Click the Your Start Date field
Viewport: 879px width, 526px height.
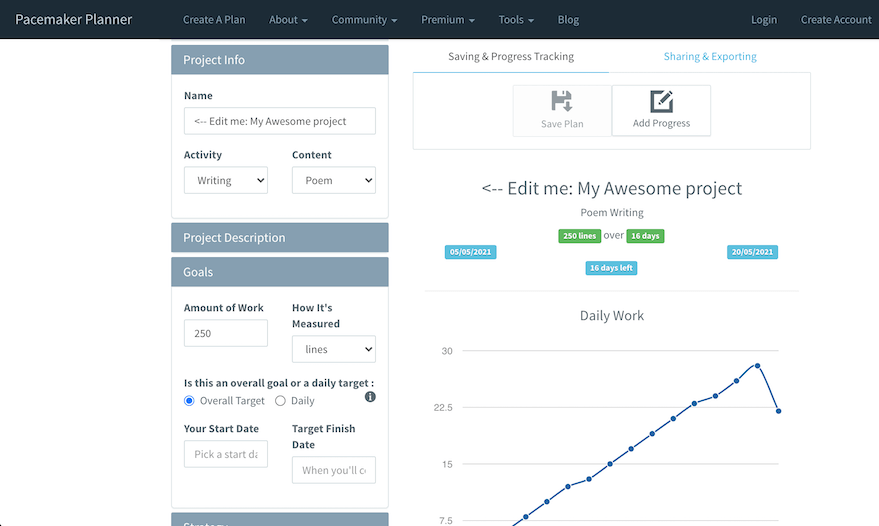[x=226, y=454]
